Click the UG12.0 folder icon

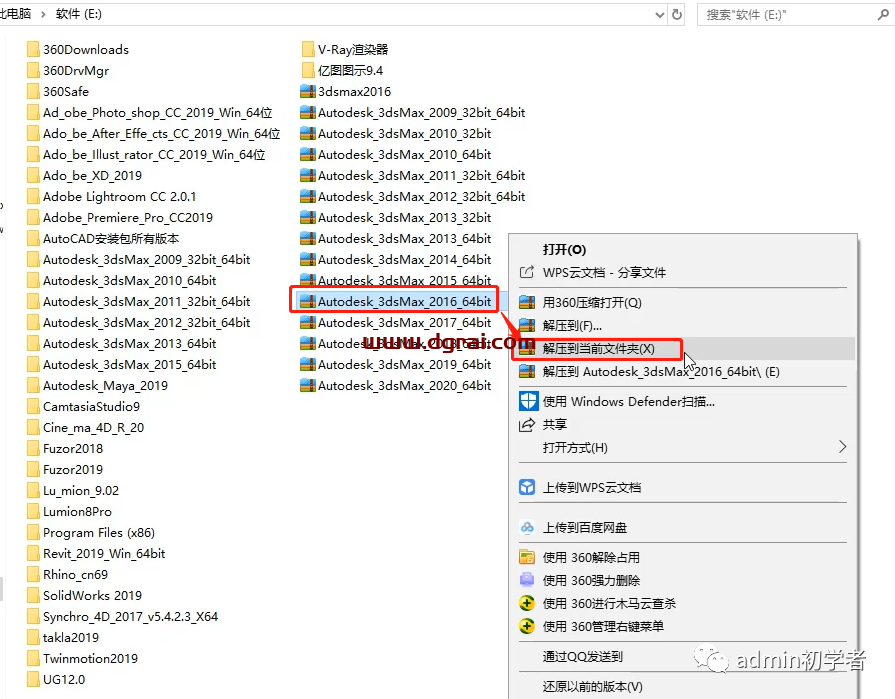point(33,680)
